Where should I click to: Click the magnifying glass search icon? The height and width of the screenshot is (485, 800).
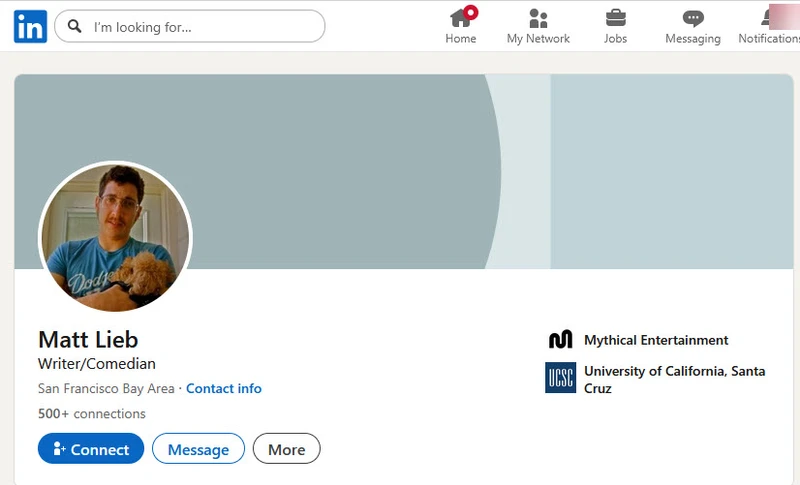(75, 27)
